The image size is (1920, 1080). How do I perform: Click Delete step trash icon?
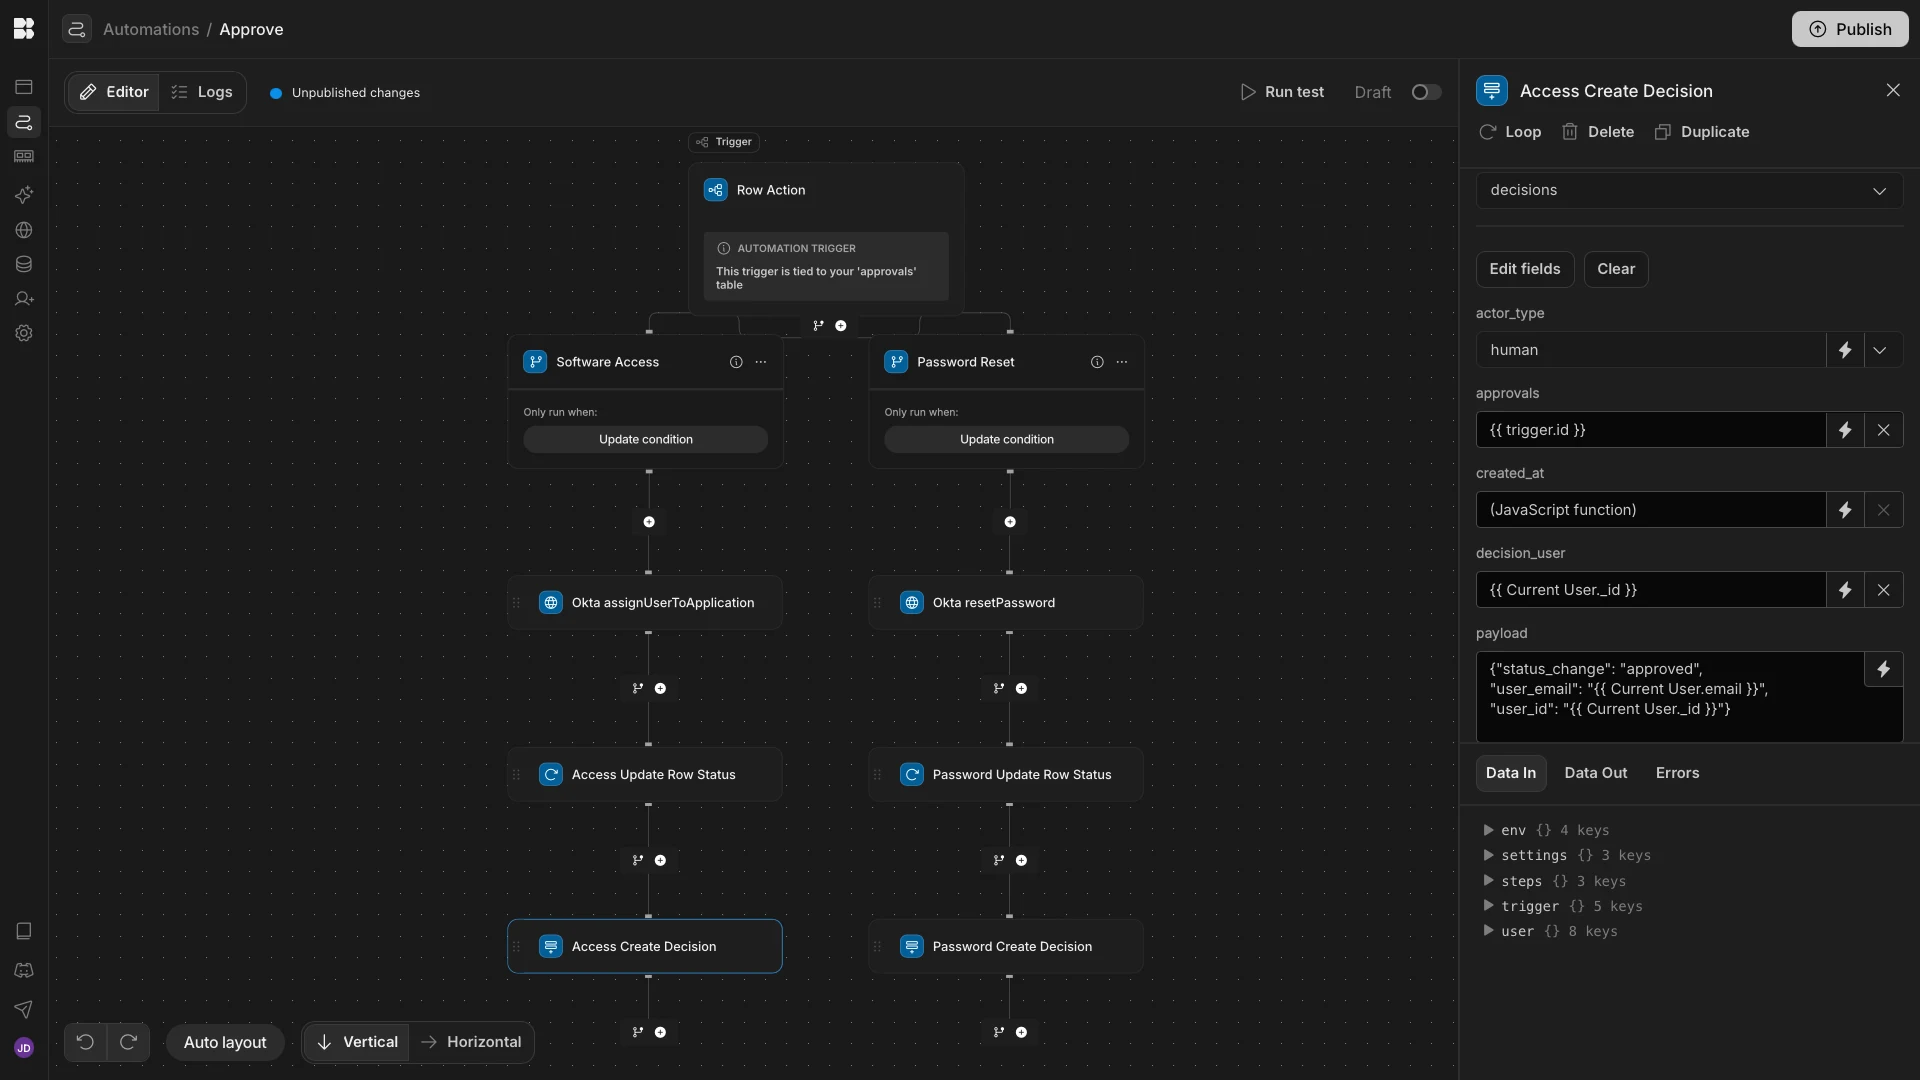pyautogui.click(x=1570, y=132)
